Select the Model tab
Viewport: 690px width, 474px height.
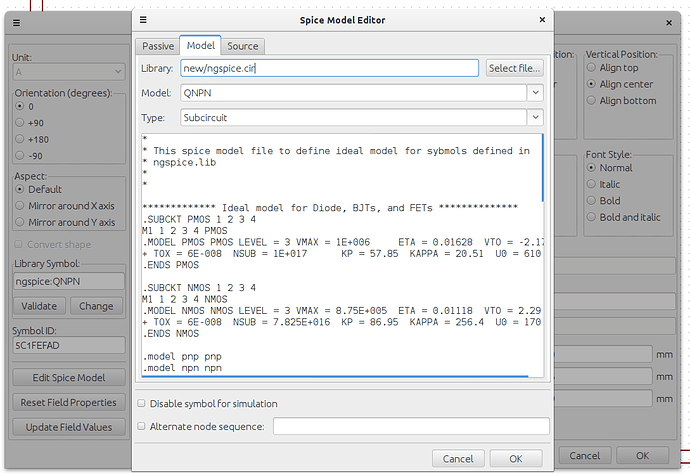click(201, 45)
